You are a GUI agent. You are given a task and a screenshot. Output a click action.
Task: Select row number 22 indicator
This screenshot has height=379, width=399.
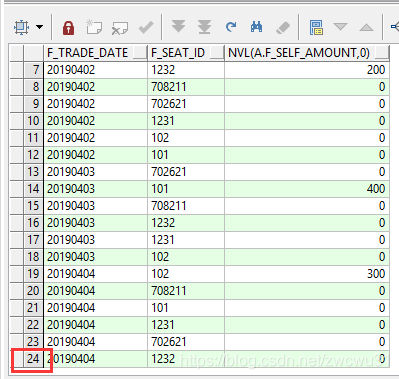[x=33, y=325]
